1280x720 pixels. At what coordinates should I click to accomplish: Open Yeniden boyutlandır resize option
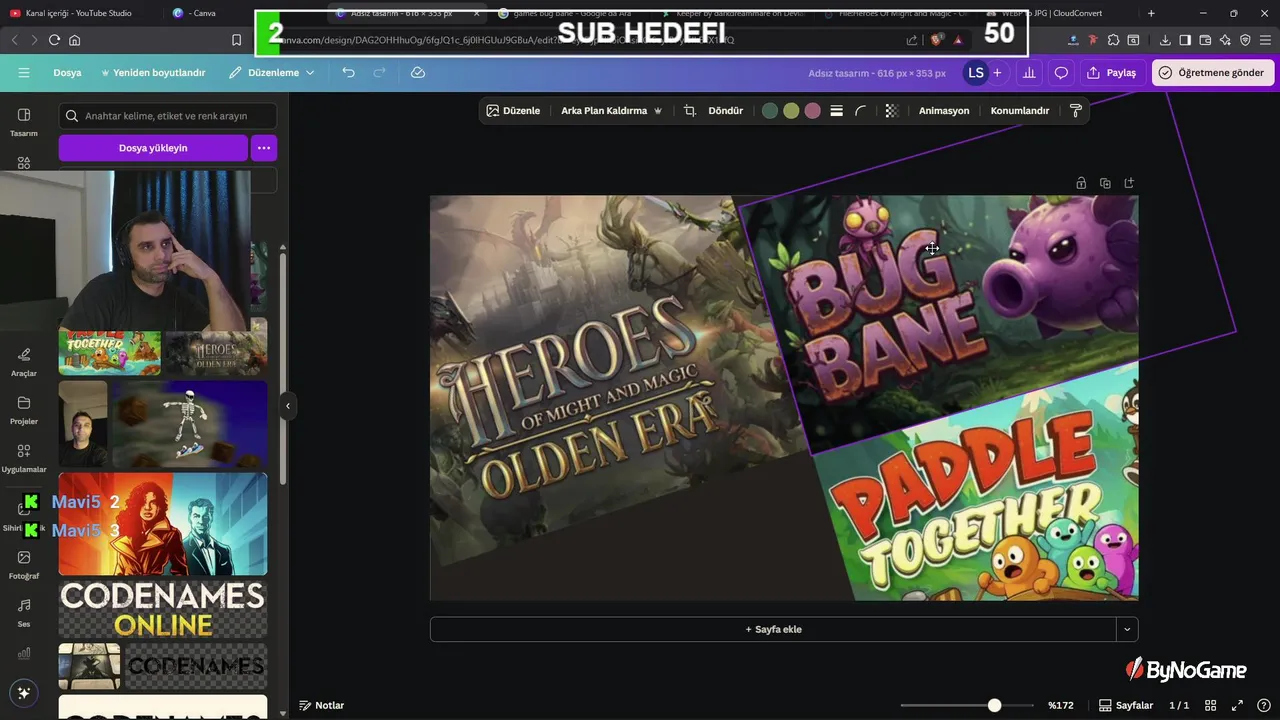pyautogui.click(x=153, y=73)
